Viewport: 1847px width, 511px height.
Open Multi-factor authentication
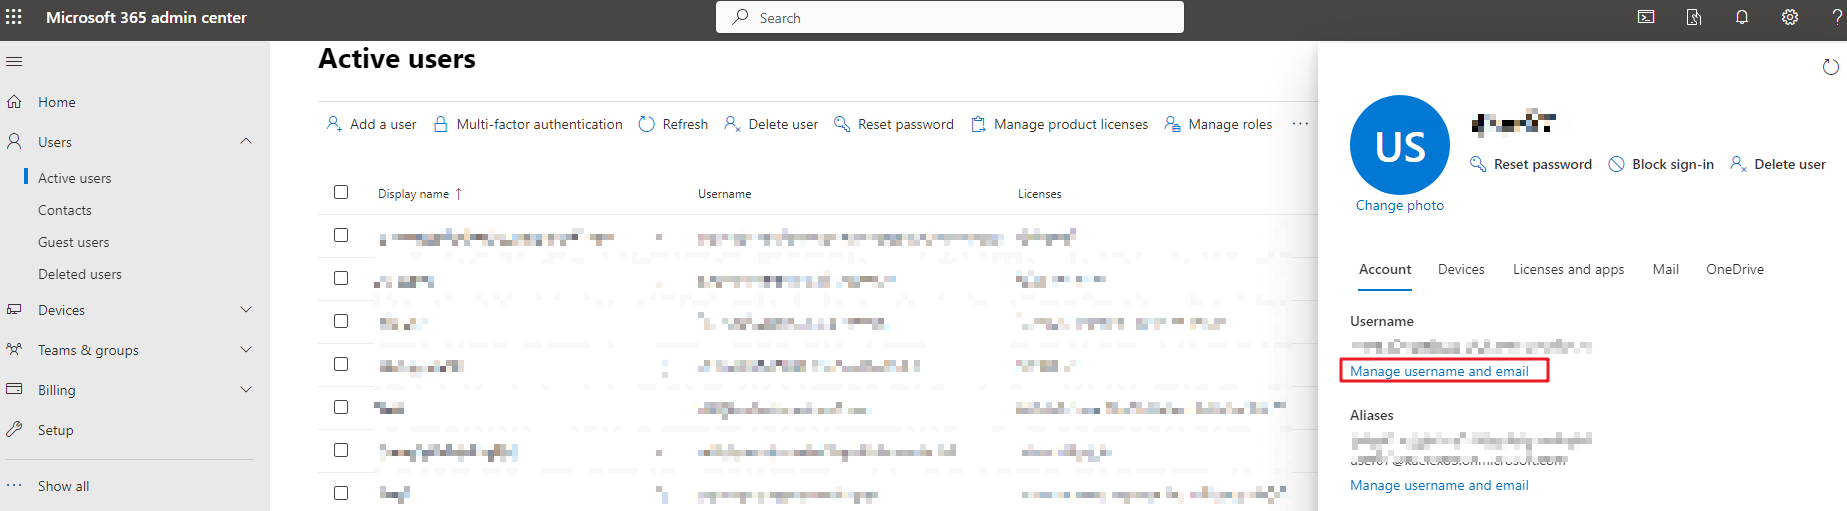click(x=528, y=124)
